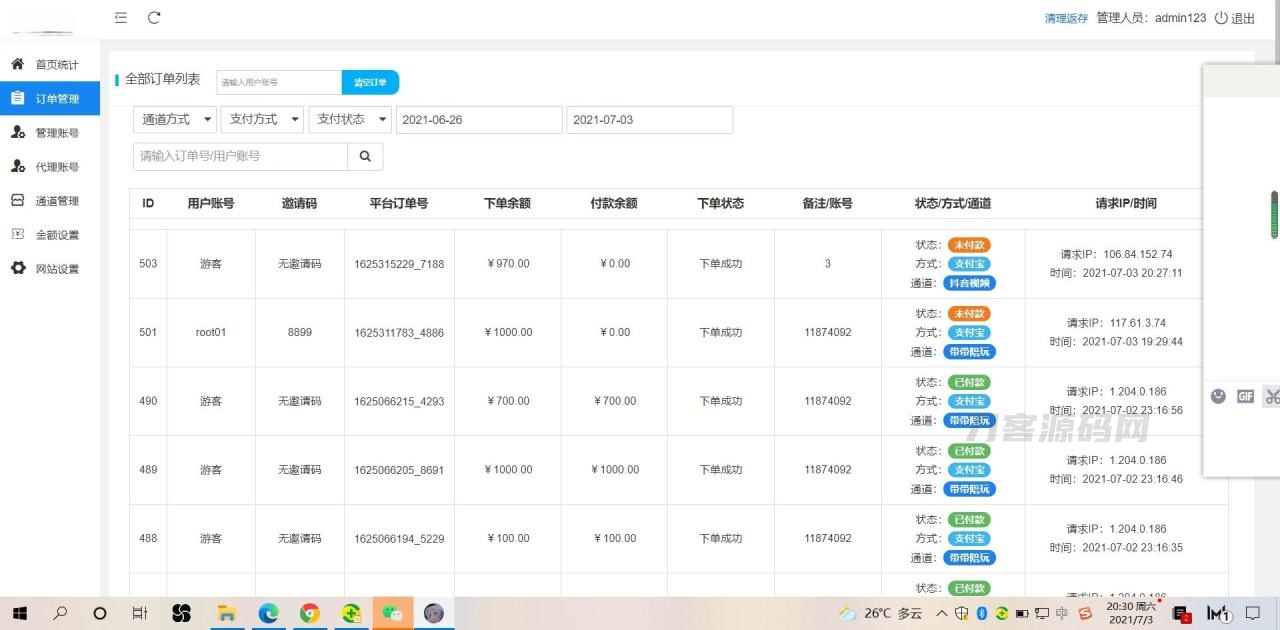Viewport: 1280px width, 630px height.
Task: Open the 支付方式 dropdown
Action: click(x=262, y=119)
